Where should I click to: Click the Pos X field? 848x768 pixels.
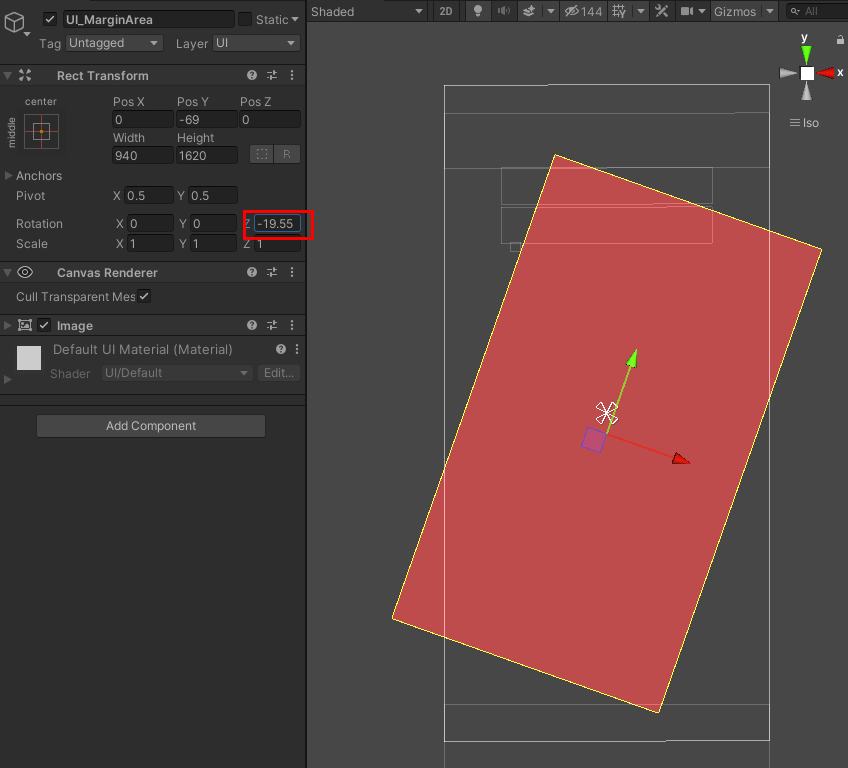(143, 120)
